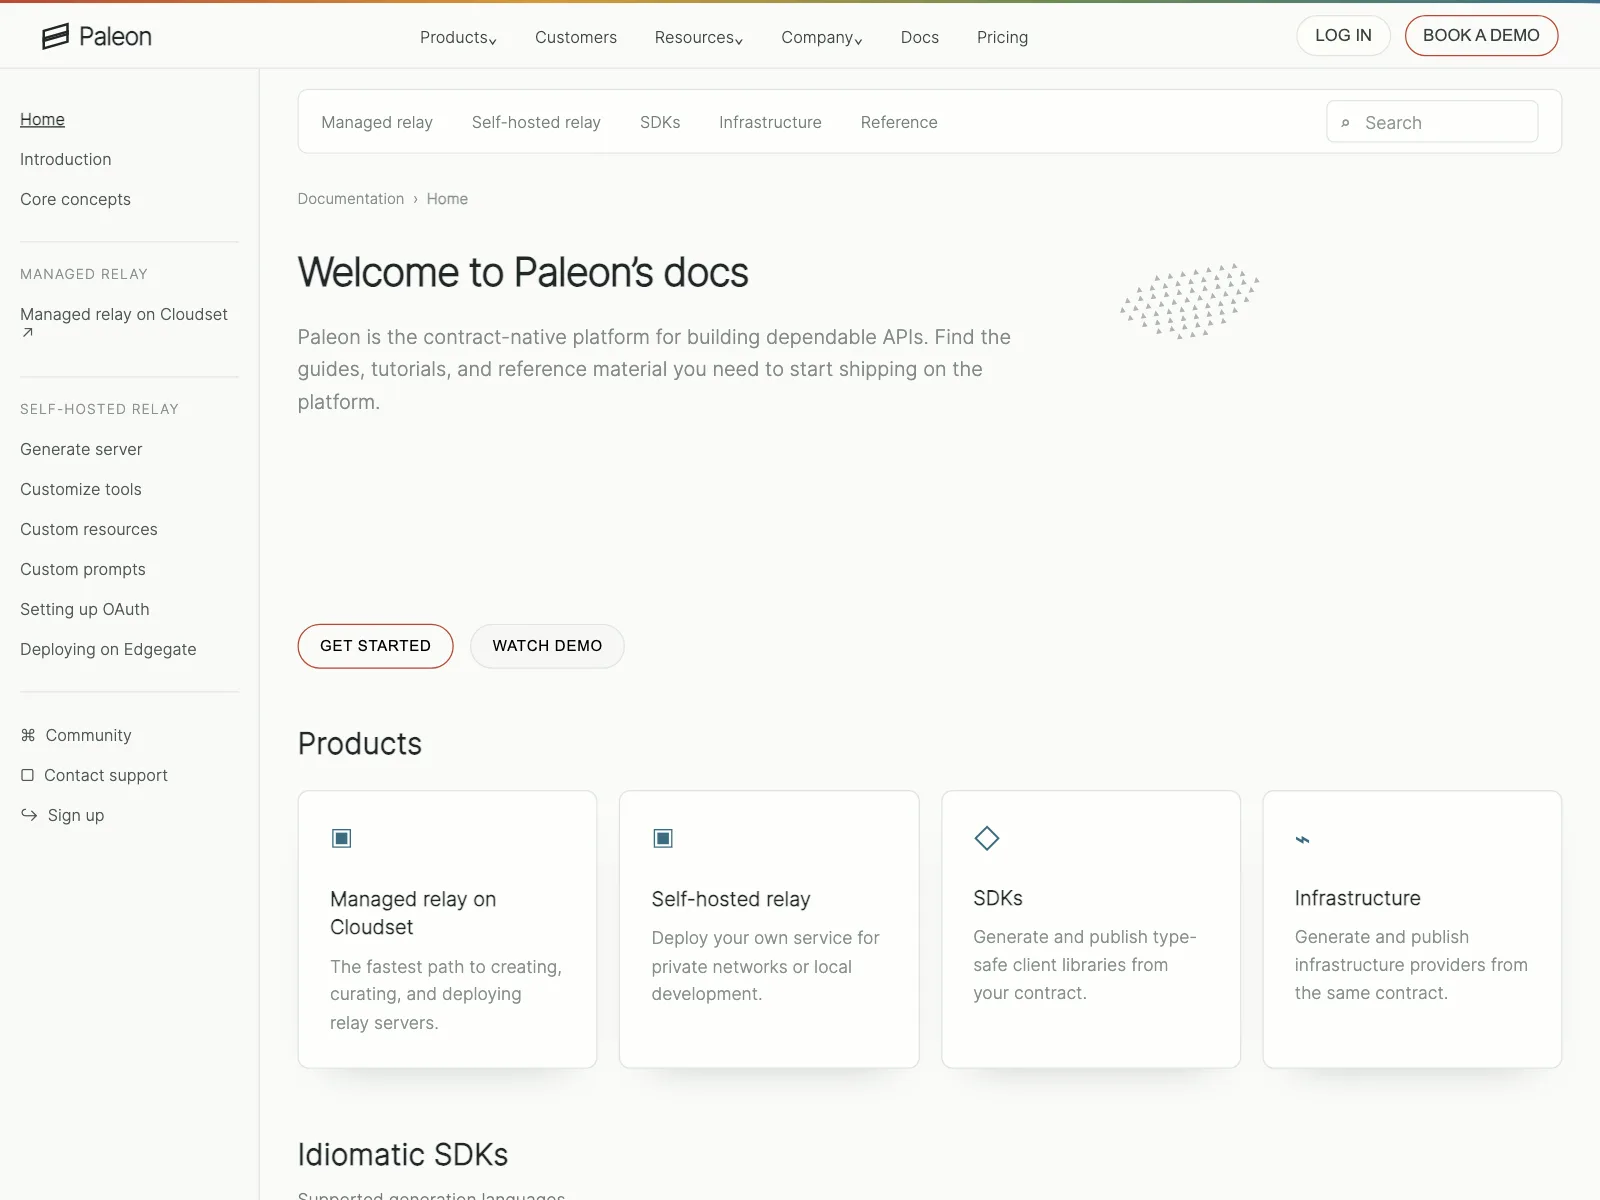Switch to the Managed relay tab
Image resolution: width=1600 pixels, height=1200 pixels.
tap(377, 122)
